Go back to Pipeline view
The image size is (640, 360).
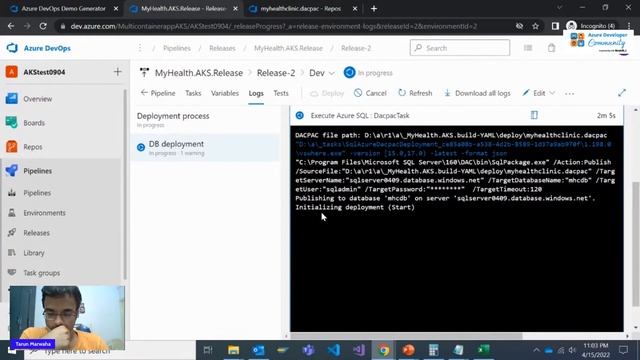click(158, 93)
